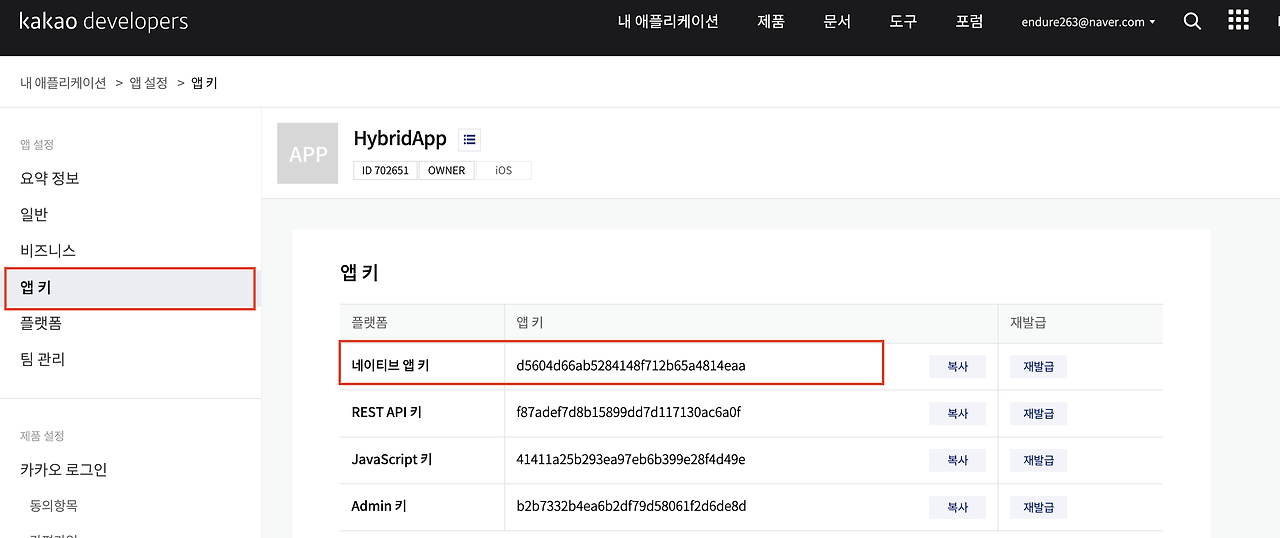Open the apps grid icon
1280x538 pixels.
1238,21
